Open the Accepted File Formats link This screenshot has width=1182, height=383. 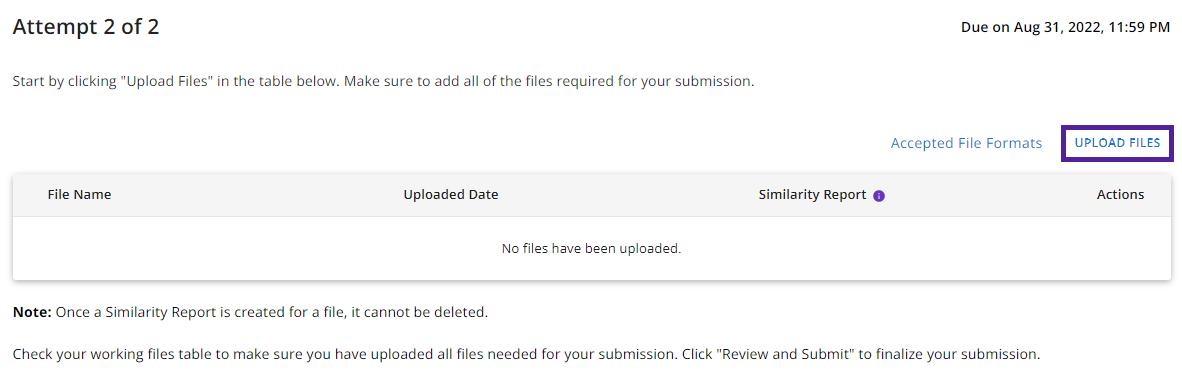(x=966, y=143)
